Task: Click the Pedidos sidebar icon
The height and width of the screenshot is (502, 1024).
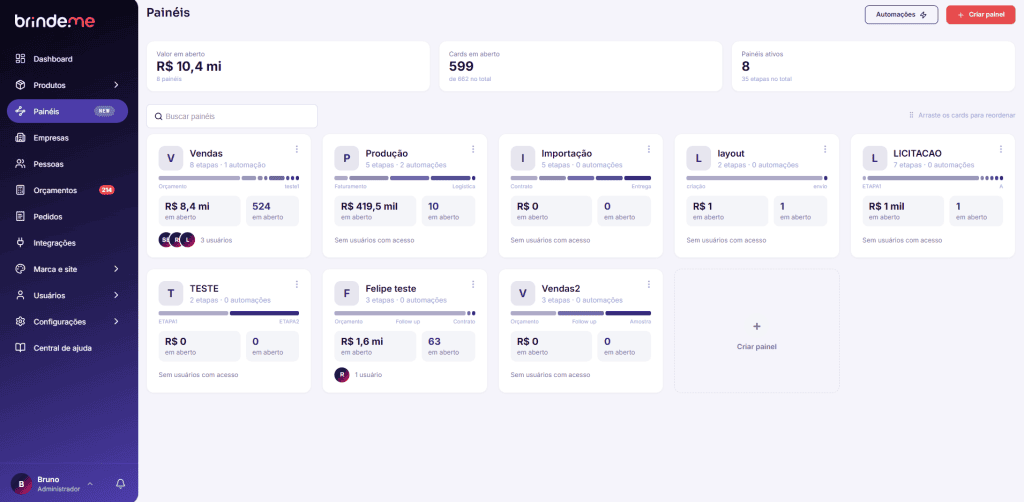Action: point(20,217)
